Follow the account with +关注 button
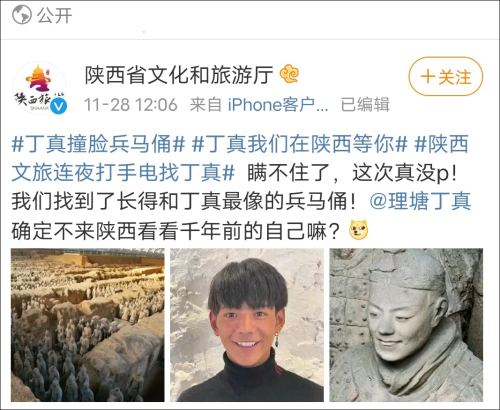The width and height of the screenshot is (500, 410). click(x=446, y=77)
